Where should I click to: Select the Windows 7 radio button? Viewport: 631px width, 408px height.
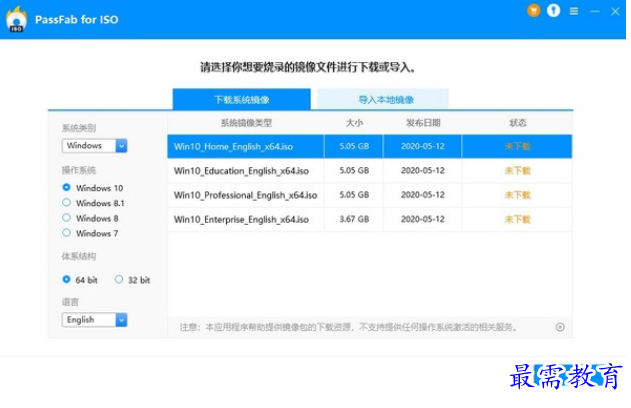tap(66, 233)
